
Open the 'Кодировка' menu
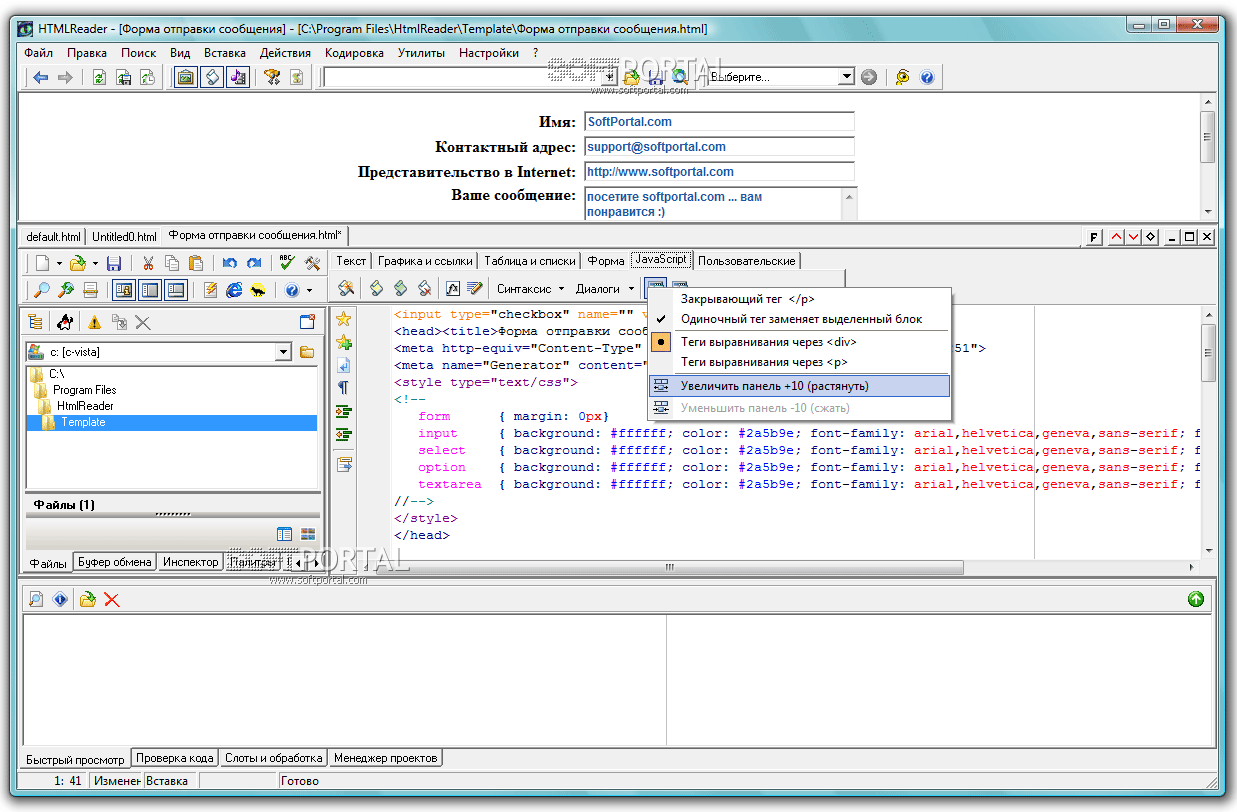coord(354,53)
